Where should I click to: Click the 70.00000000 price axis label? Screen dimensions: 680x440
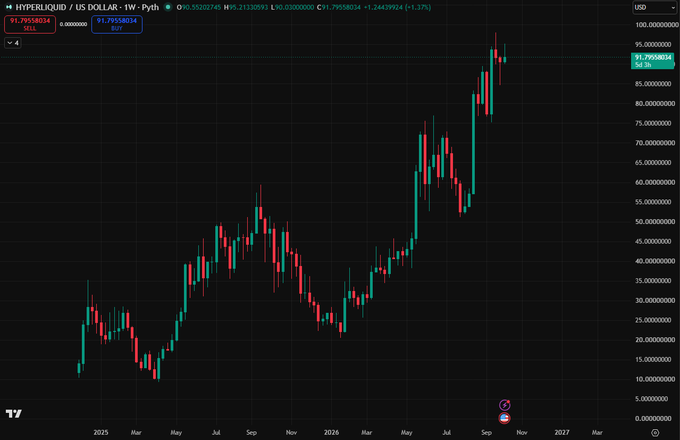[655, 143]
